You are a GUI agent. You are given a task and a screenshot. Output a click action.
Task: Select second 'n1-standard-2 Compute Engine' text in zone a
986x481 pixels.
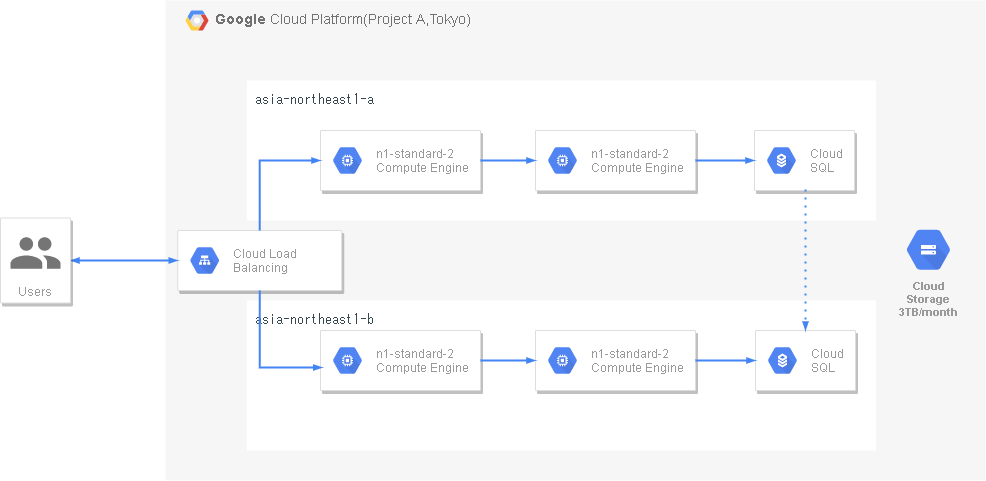(637, 160)
